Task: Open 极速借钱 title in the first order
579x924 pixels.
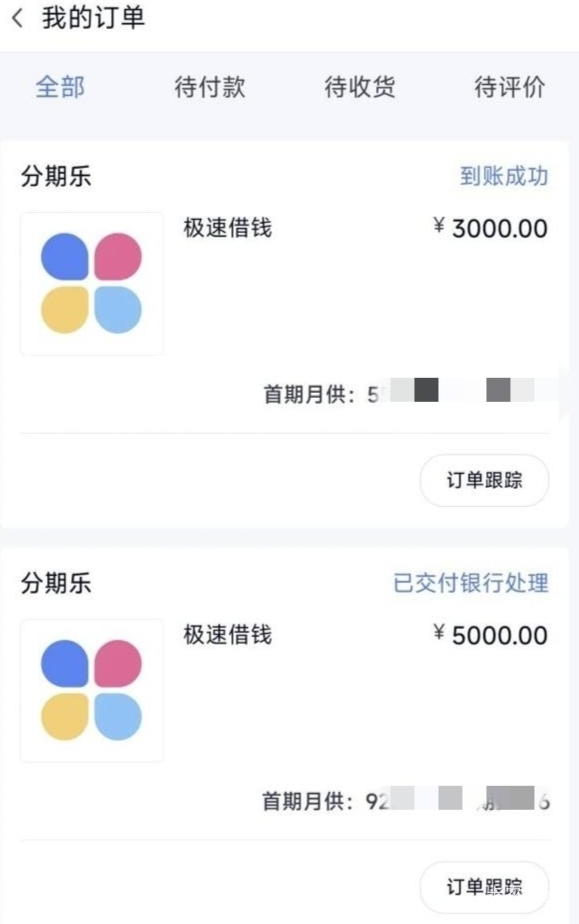Action: click(227, 227)
